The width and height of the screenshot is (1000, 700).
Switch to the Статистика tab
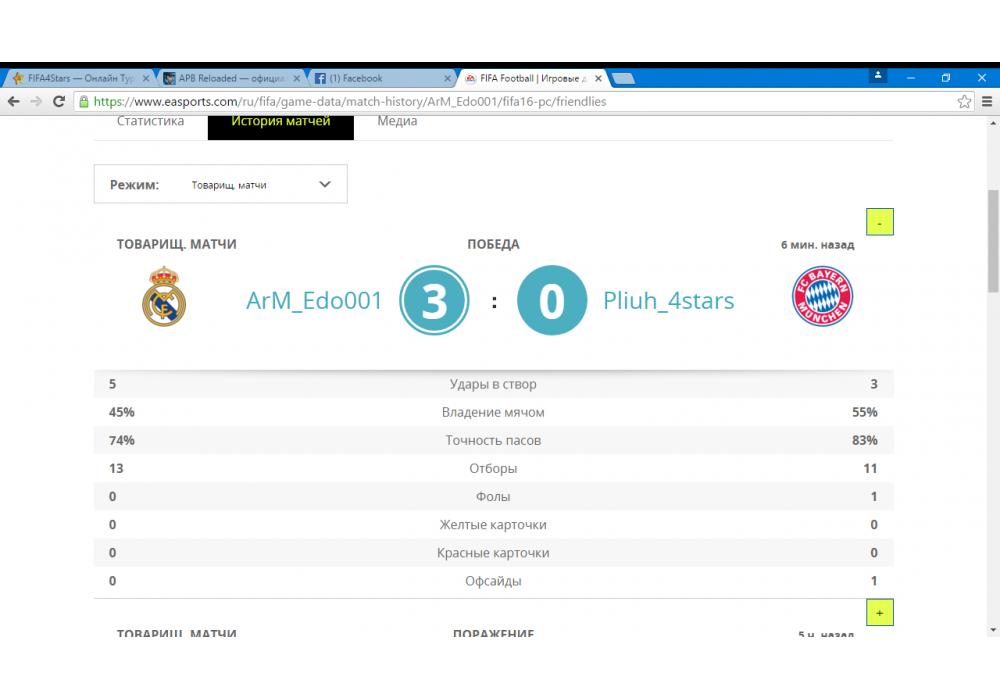pyautogui.click(x=150, y=122)
